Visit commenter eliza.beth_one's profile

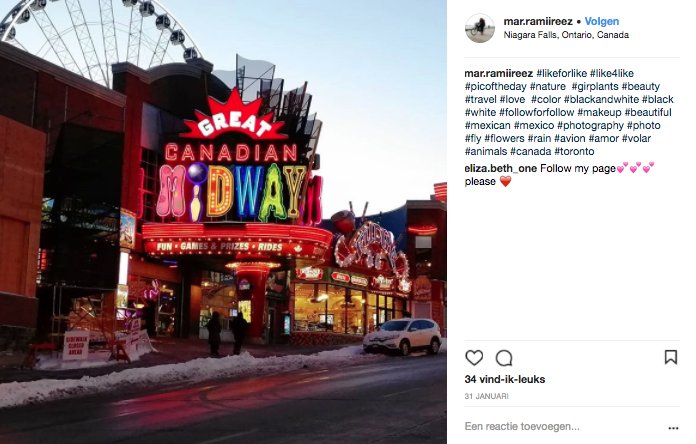point(501,168)
